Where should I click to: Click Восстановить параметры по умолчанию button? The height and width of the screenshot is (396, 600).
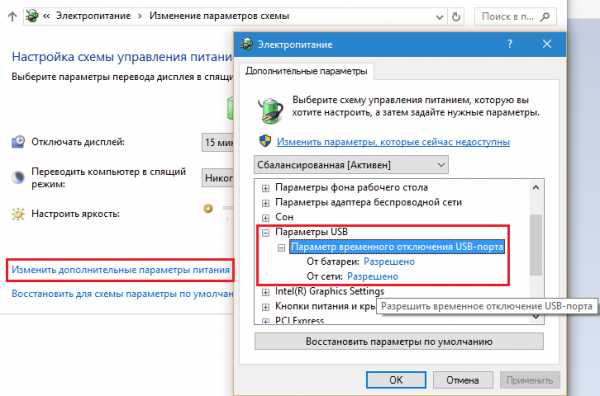pyautogui.click(x=399, y=341)
